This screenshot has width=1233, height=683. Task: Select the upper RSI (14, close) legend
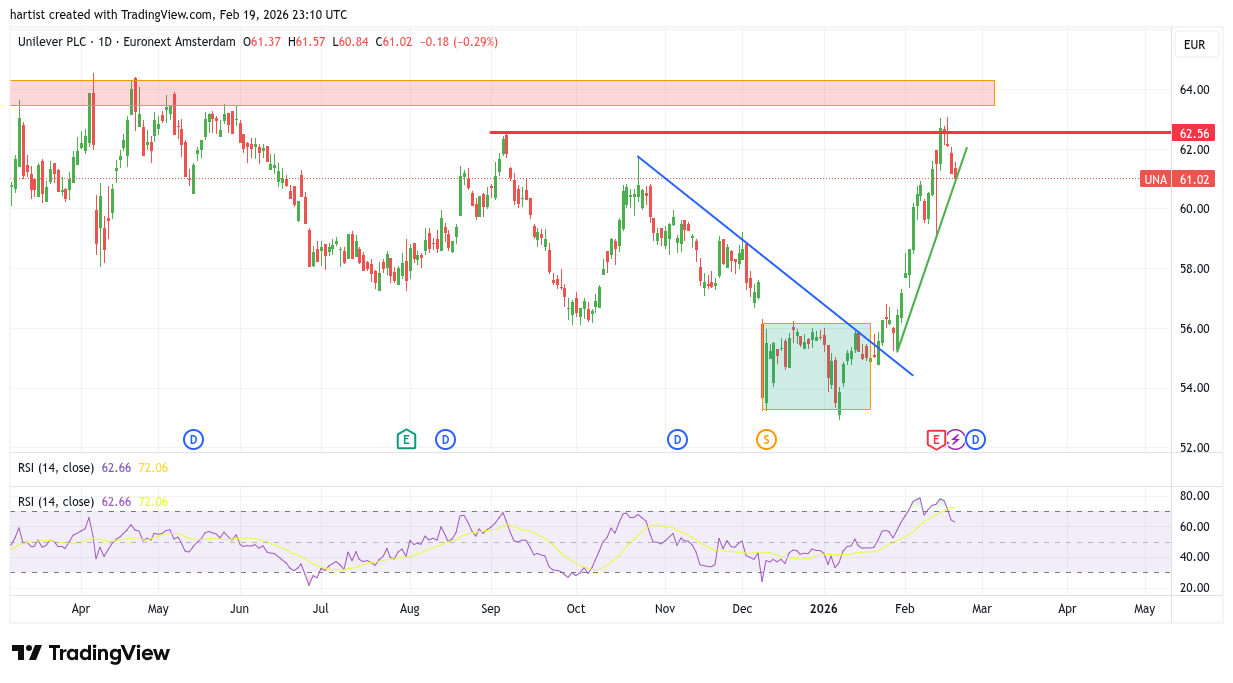[x=58, y=467]
